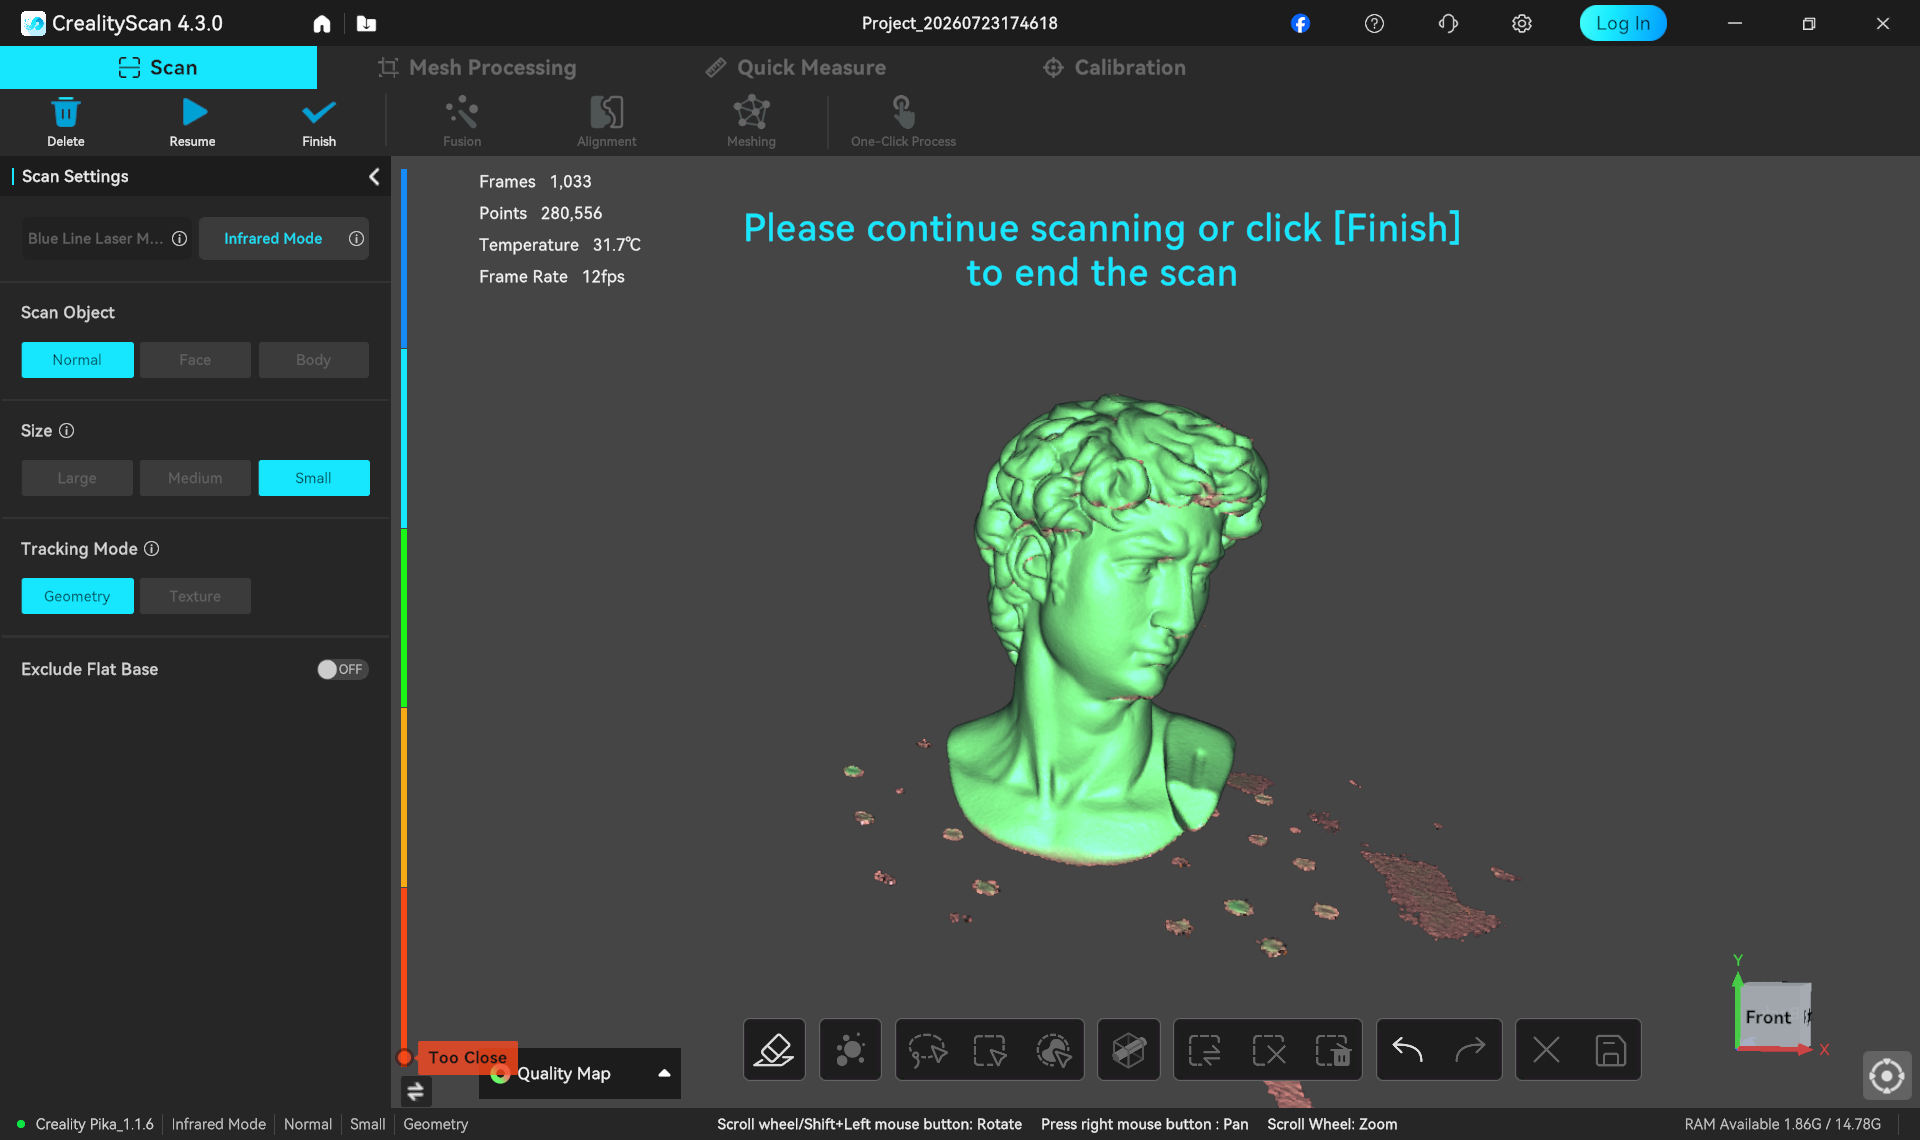Switch to Mesh Processing tab

click(477, 67)
